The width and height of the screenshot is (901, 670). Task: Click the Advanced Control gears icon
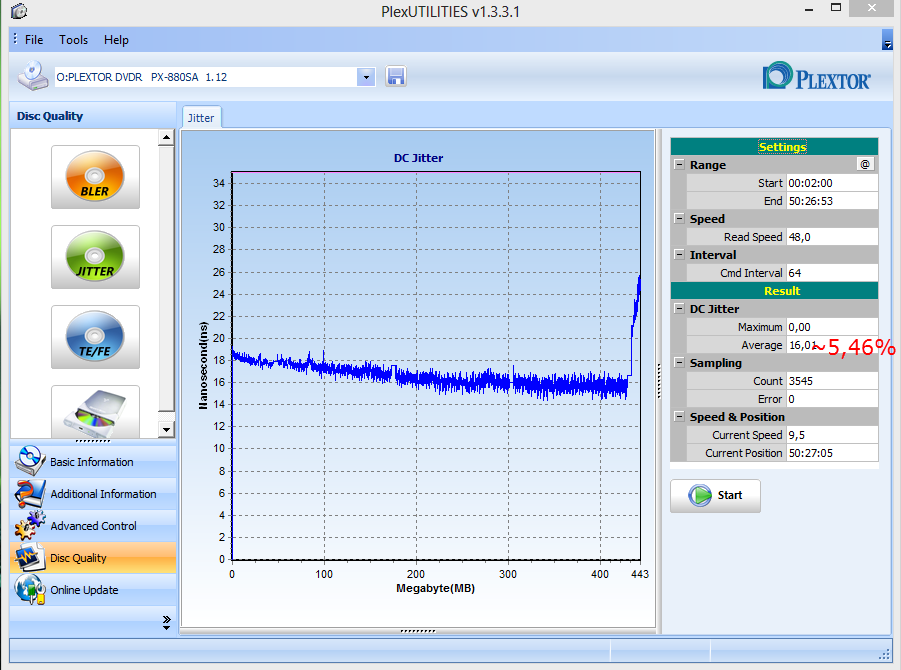tap(30, 525)
